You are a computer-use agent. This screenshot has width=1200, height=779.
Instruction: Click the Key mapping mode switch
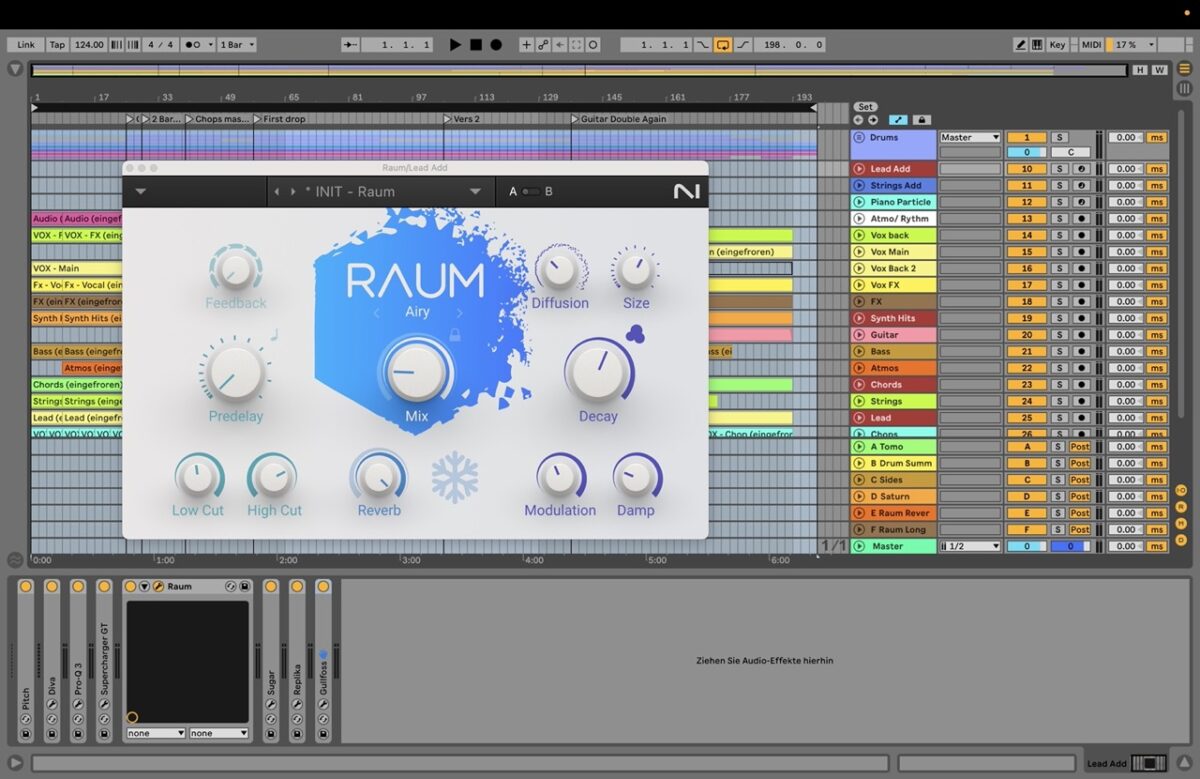1057,44
